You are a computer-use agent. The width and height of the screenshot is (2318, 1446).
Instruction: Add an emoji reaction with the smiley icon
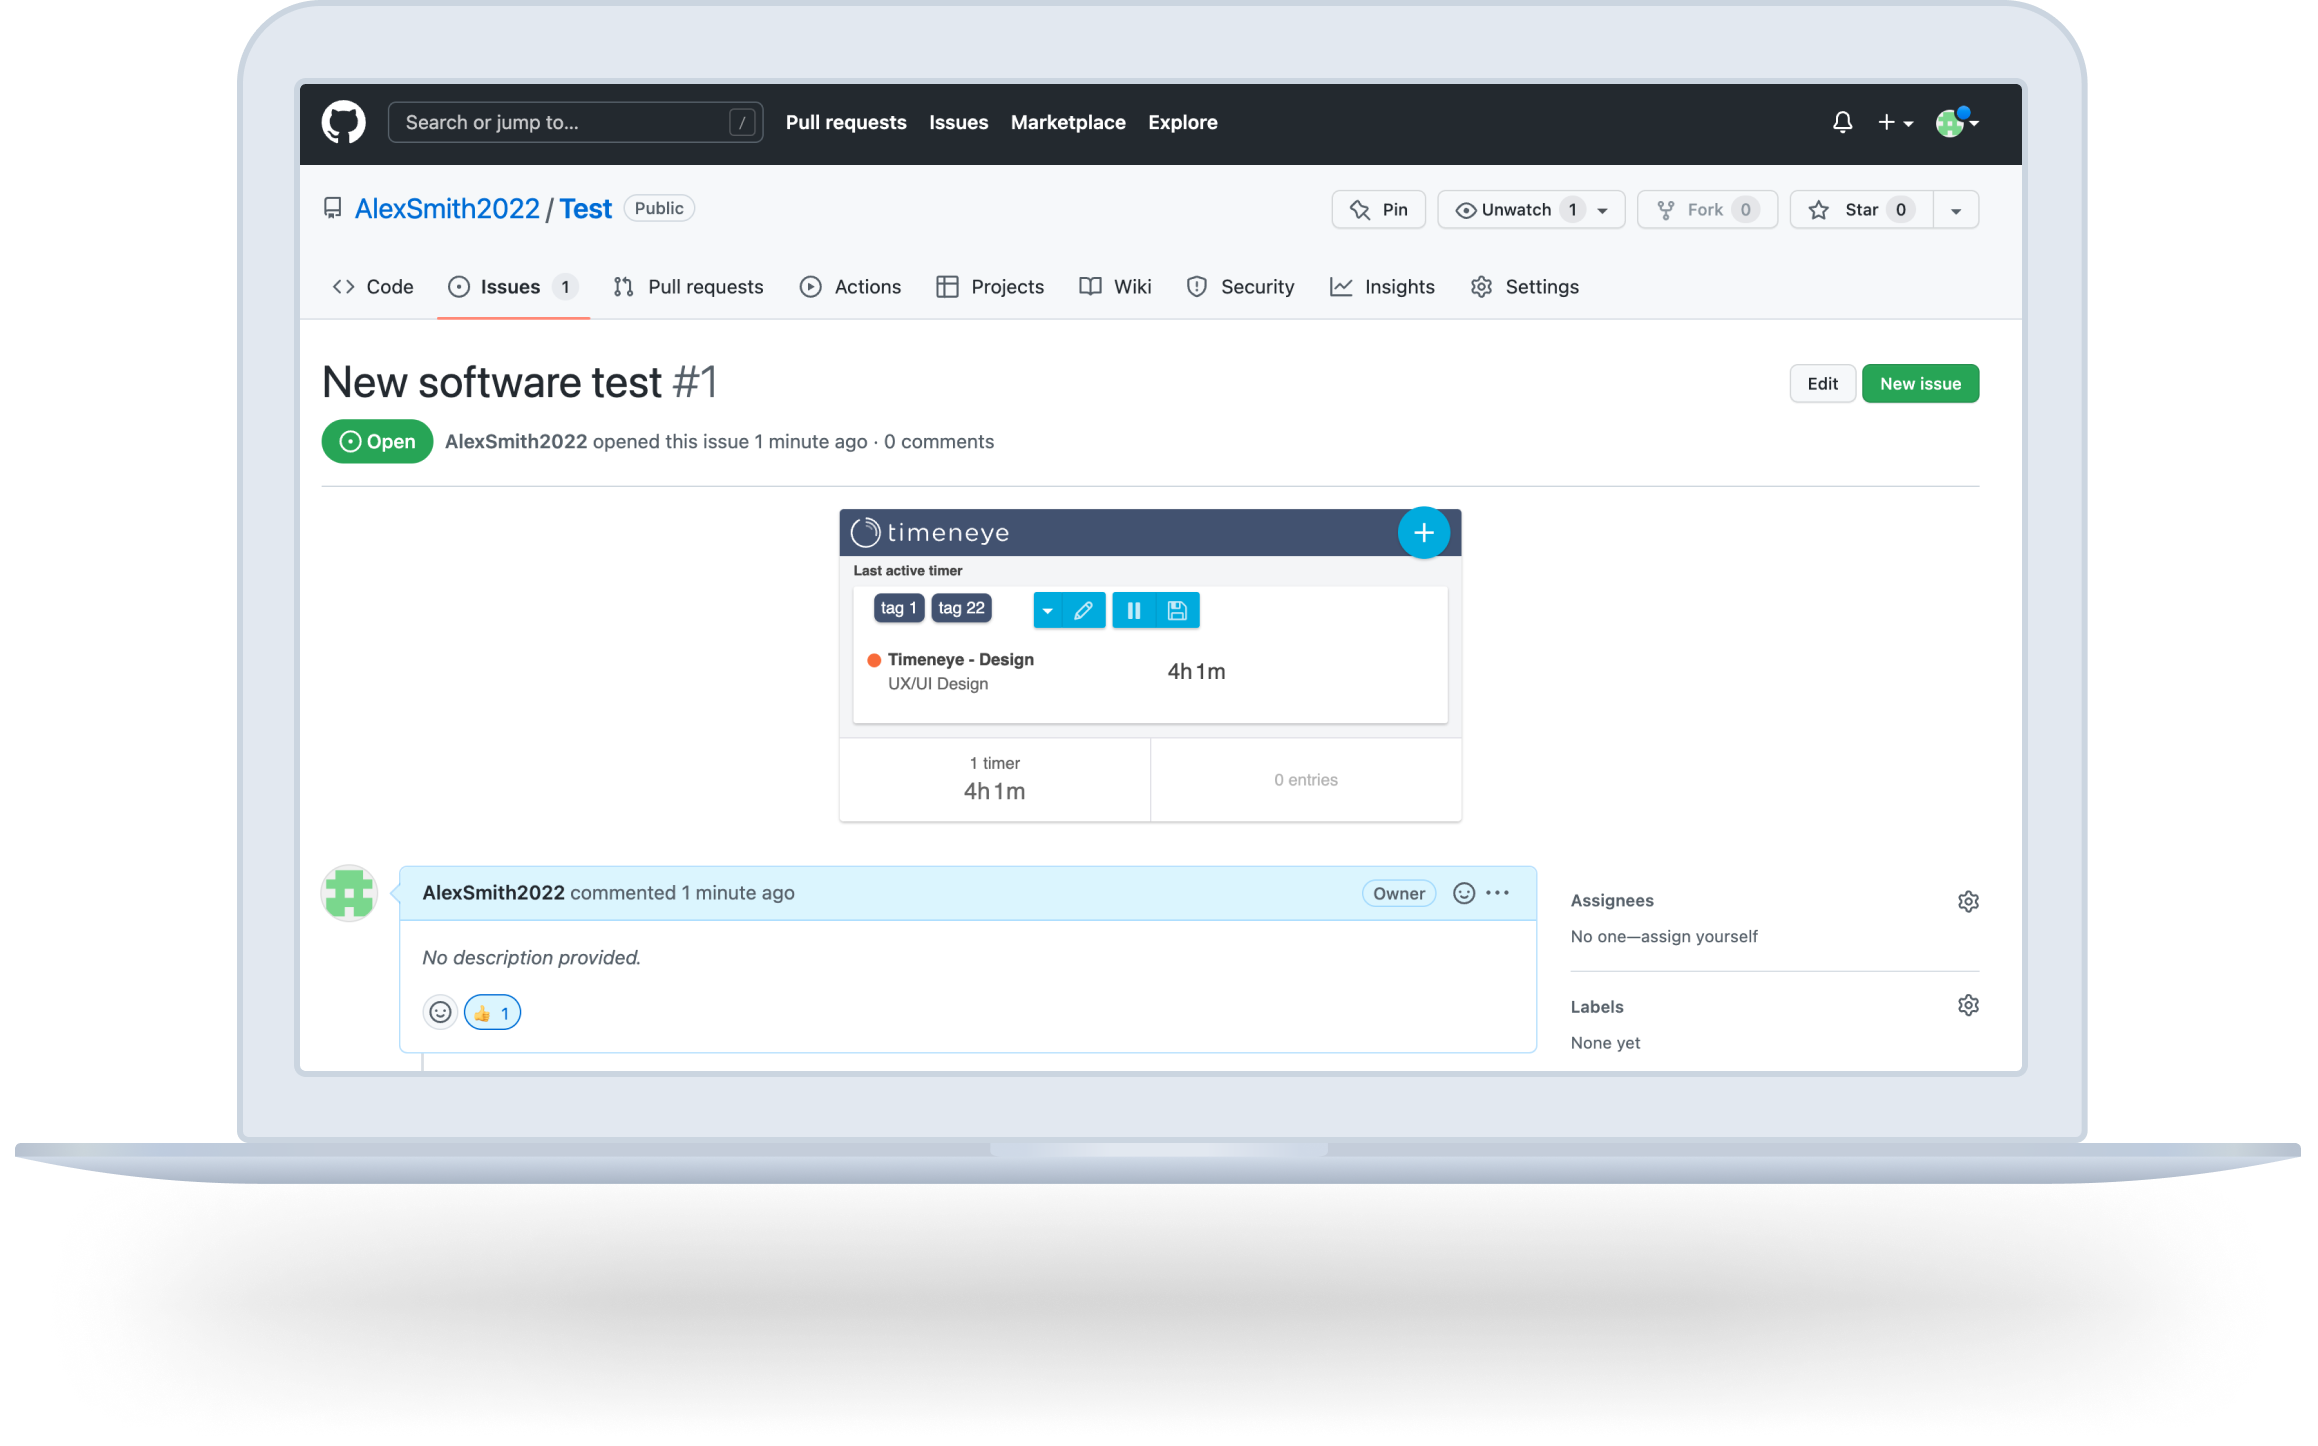(x=440, y=1011)
